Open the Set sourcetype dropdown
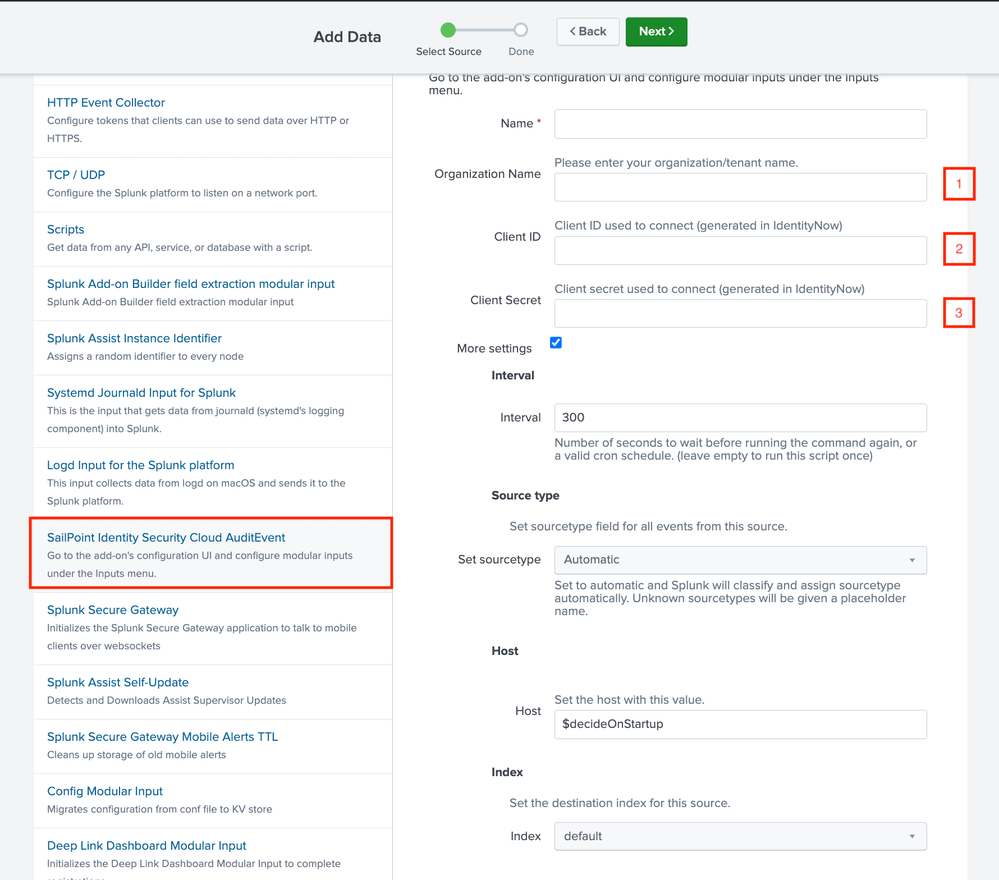The width and height of the screenshot is (999, 880). [740, 560]
